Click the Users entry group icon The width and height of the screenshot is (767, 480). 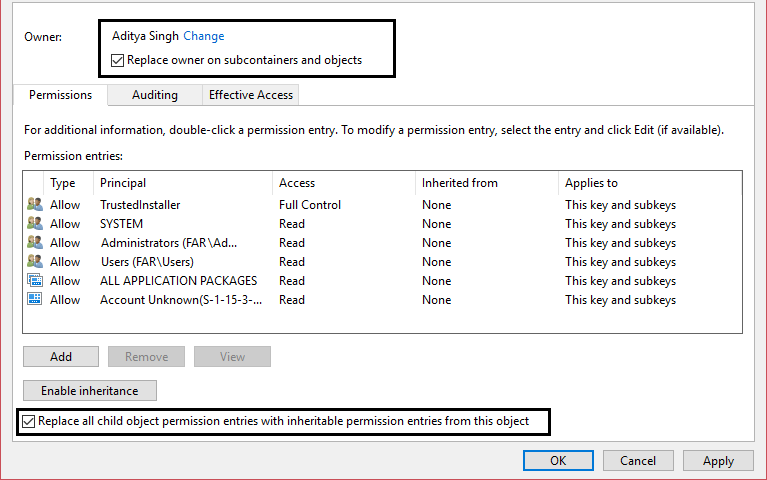click(x=35, y=262)
